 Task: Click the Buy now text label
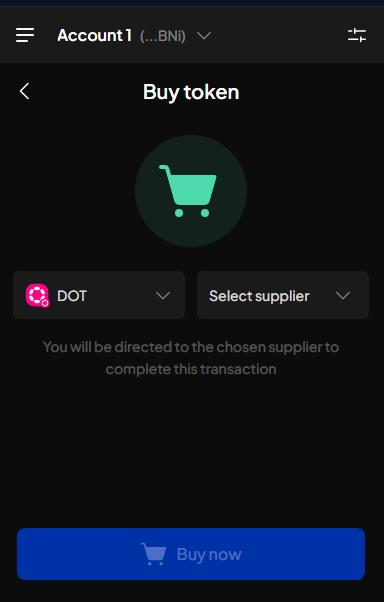(x=209, y=554)
